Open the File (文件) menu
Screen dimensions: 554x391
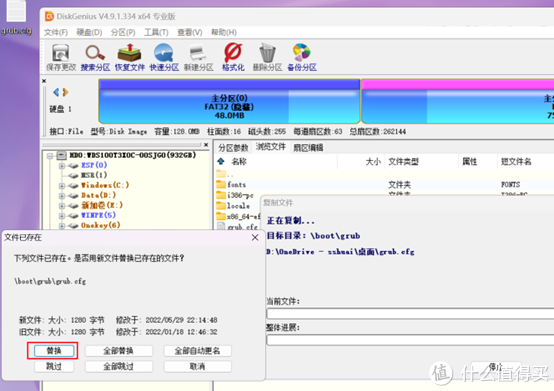click(x=55, y=32)
